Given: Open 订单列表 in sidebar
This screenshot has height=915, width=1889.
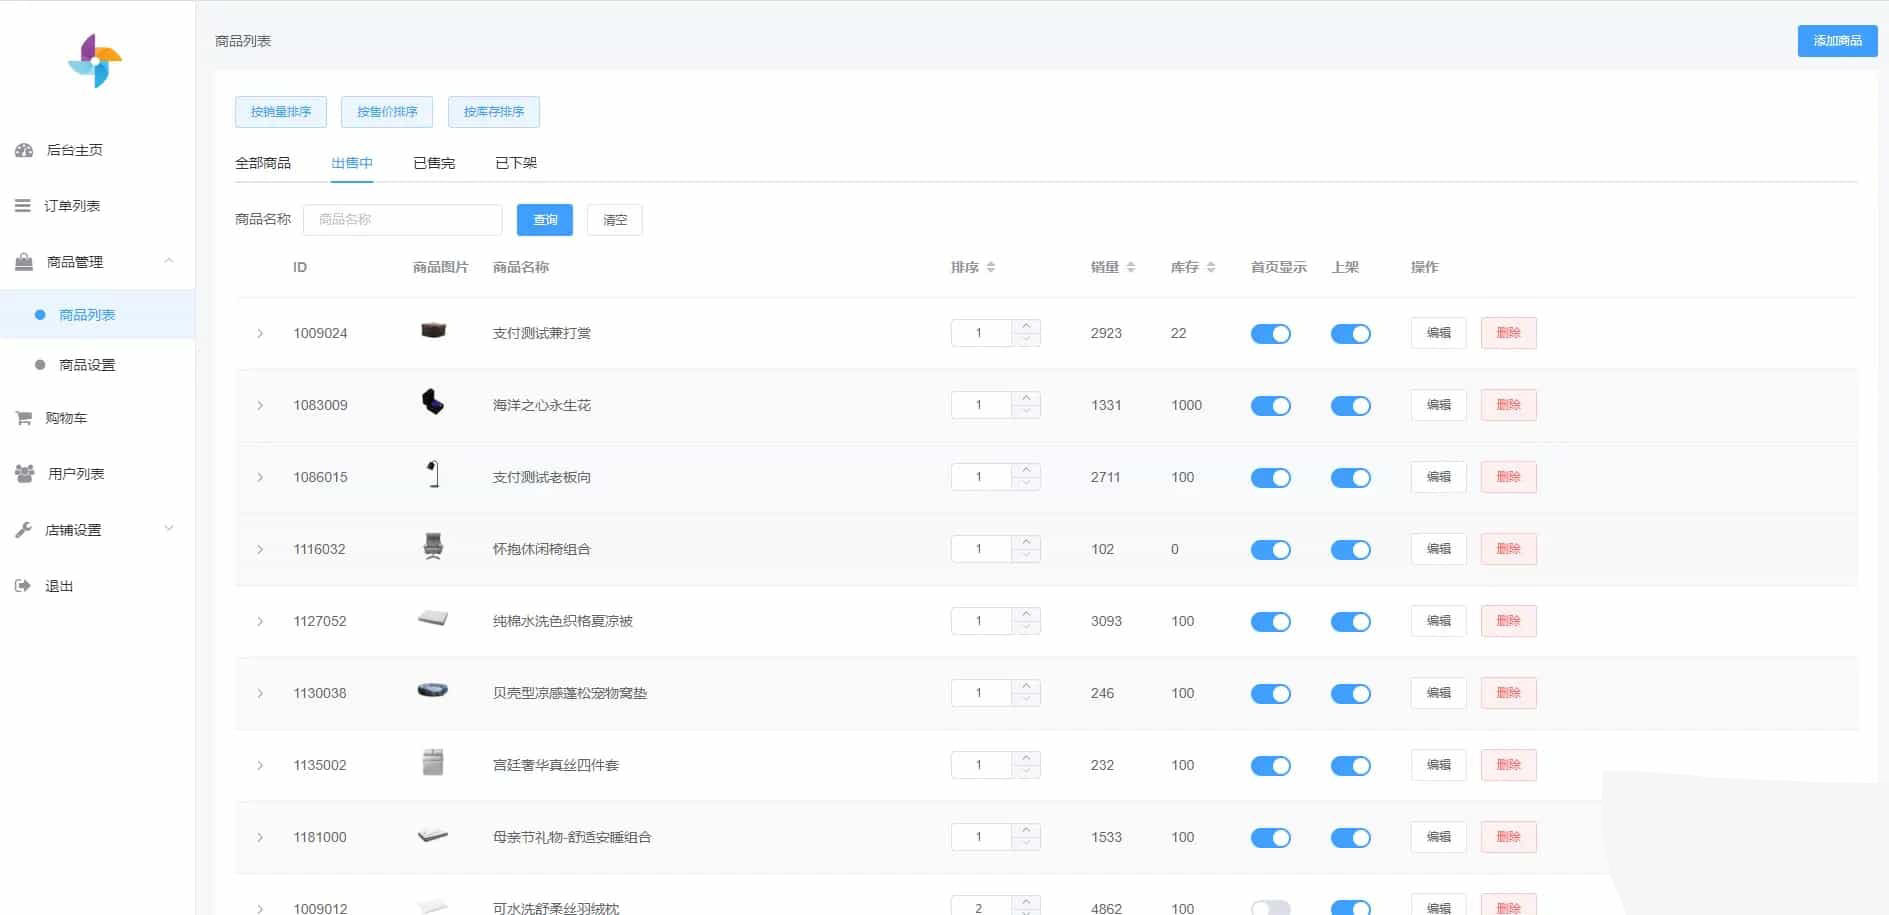Looking at the screenshot, I should click(x=71, y=206).
